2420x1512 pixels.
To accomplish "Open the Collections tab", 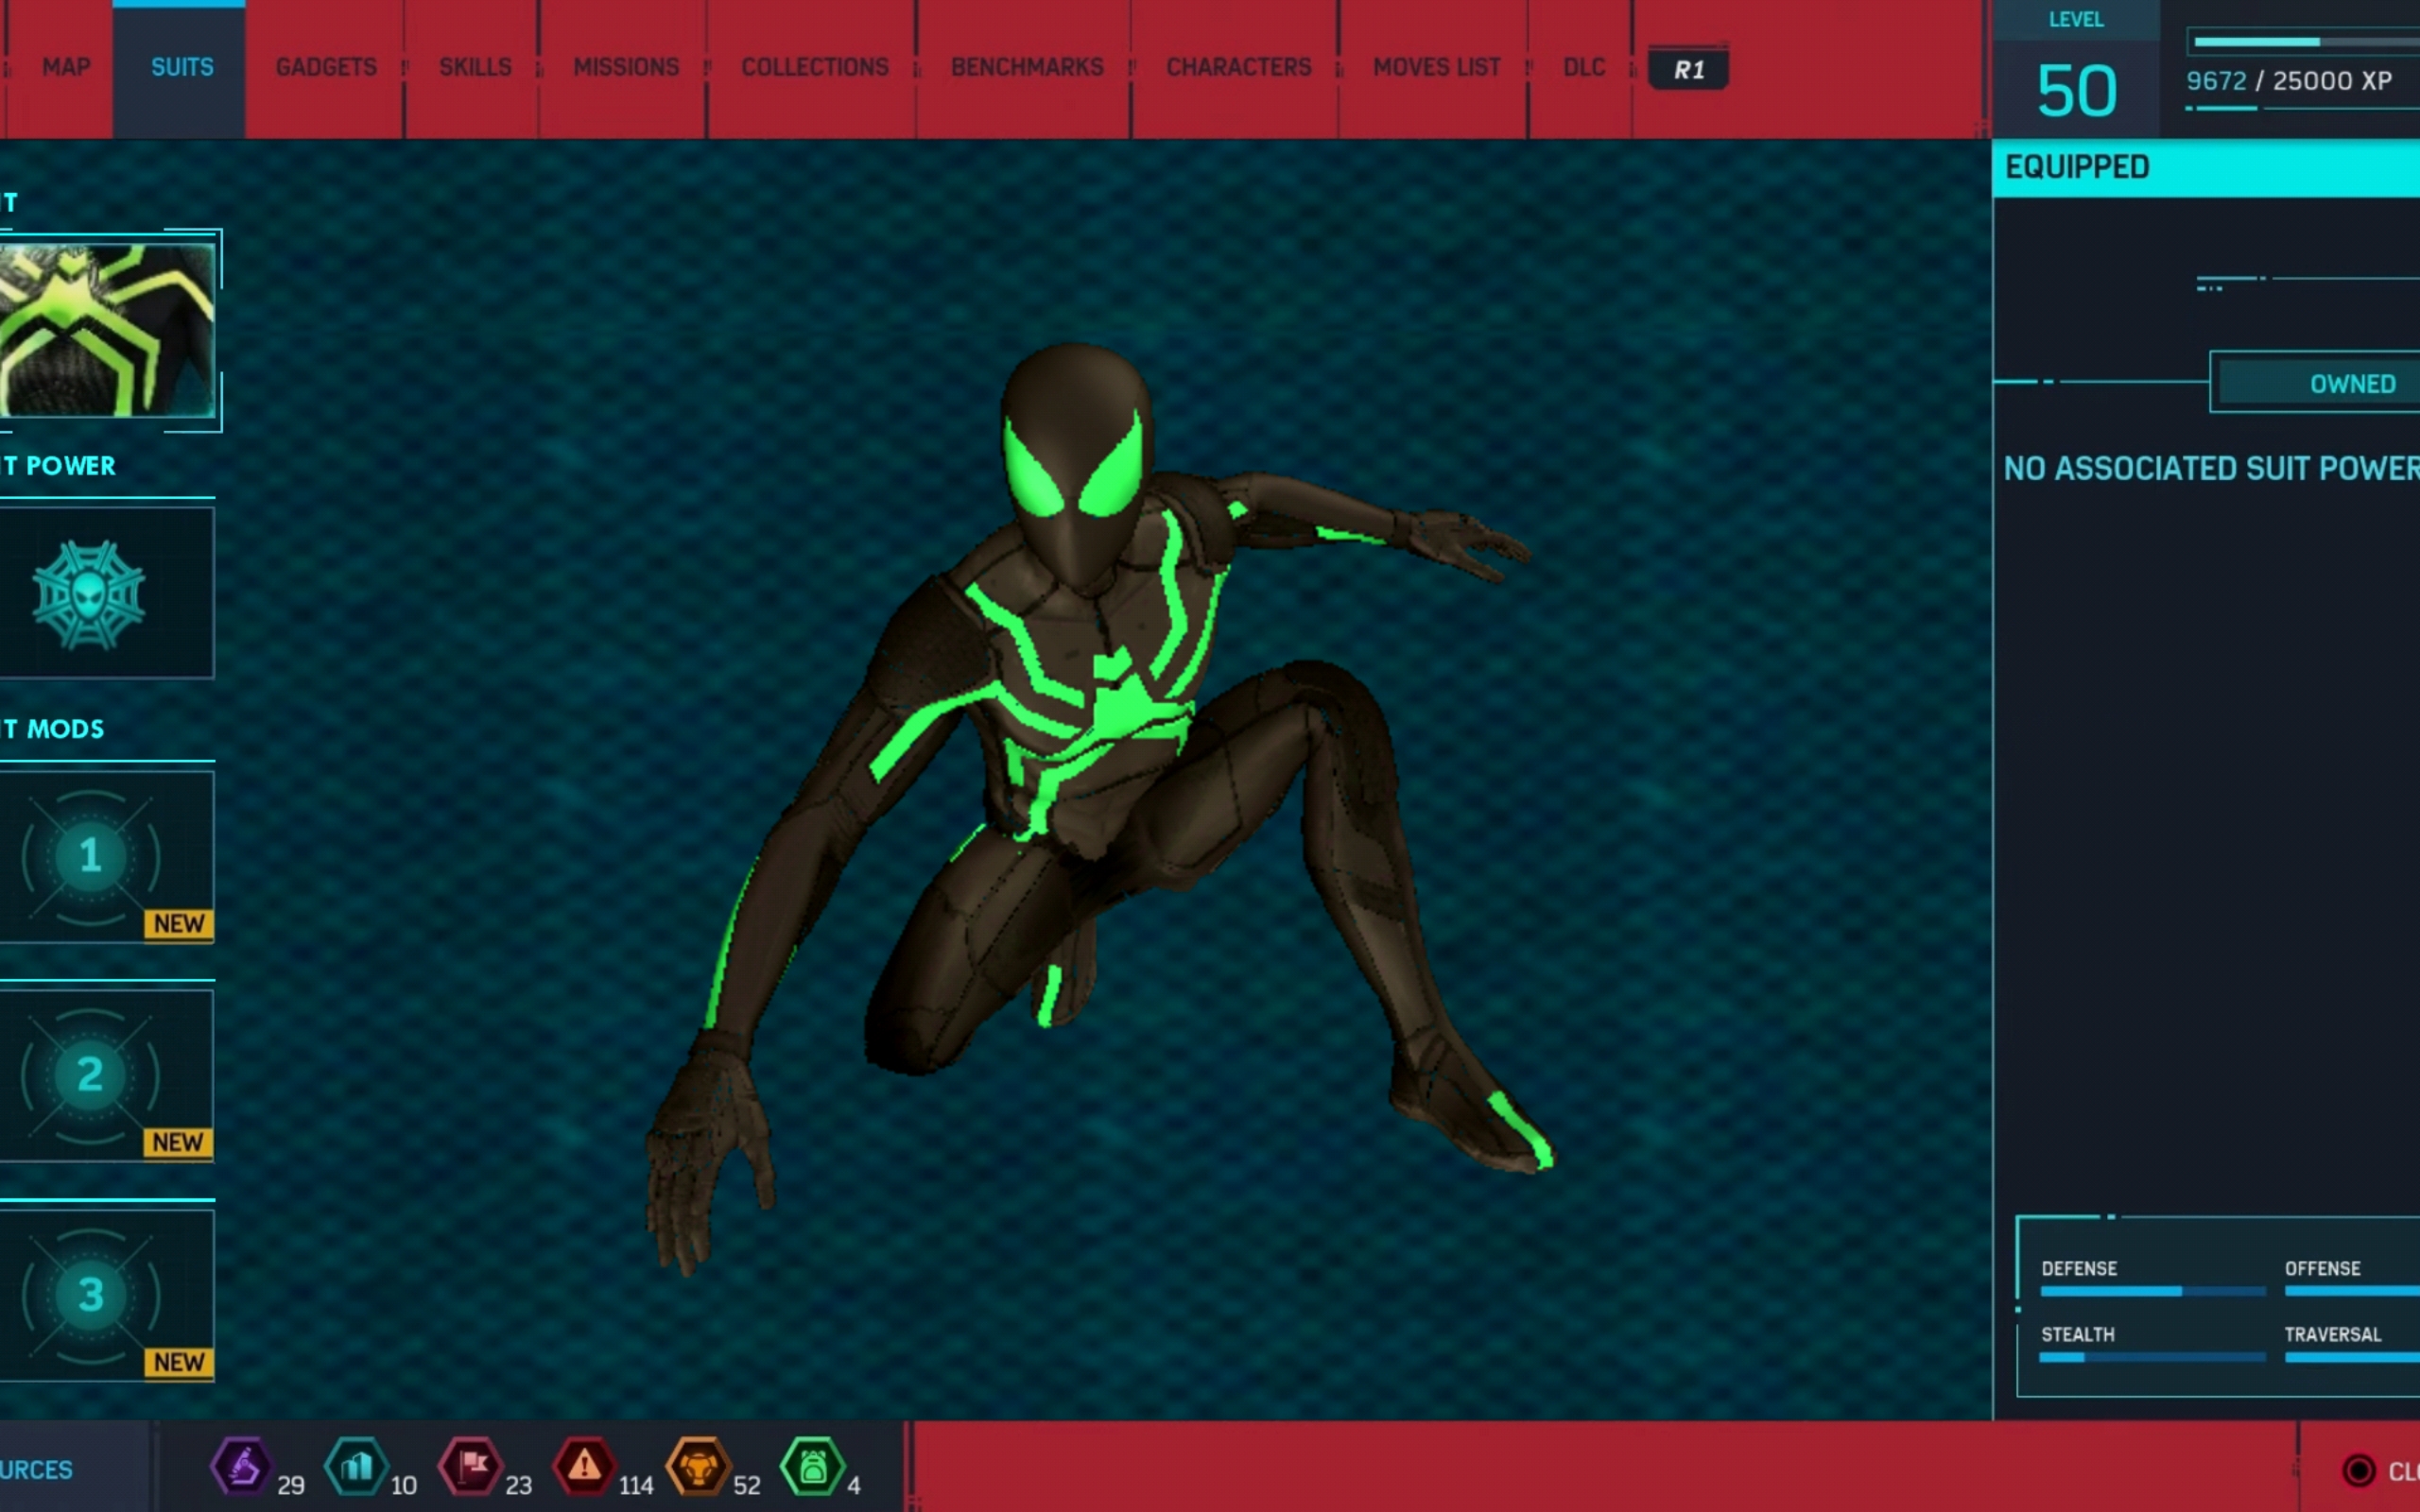I will [x=814, y=67].
